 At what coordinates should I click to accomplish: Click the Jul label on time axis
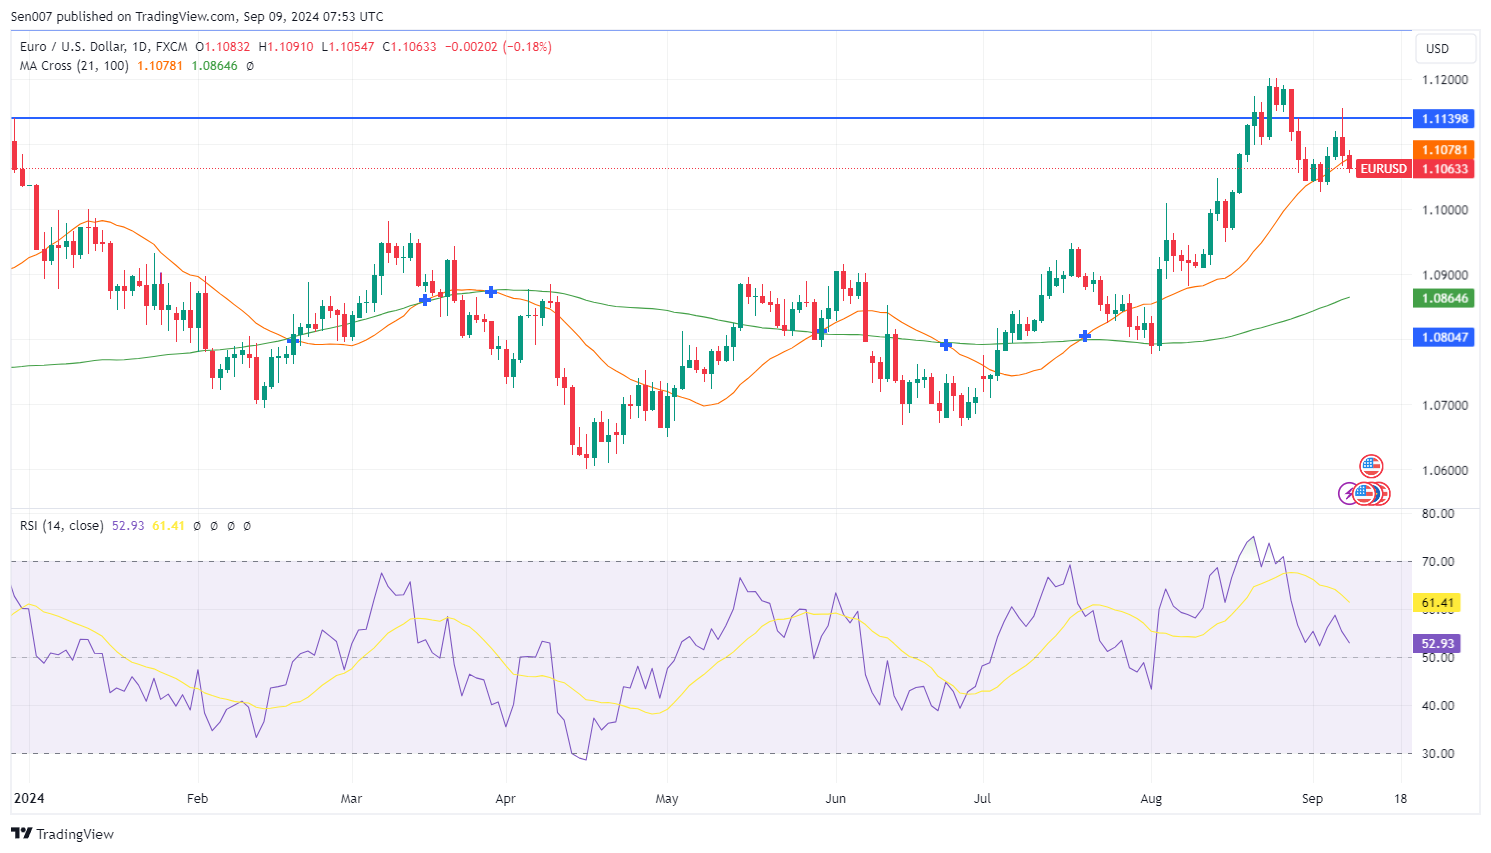pos(982,799)
